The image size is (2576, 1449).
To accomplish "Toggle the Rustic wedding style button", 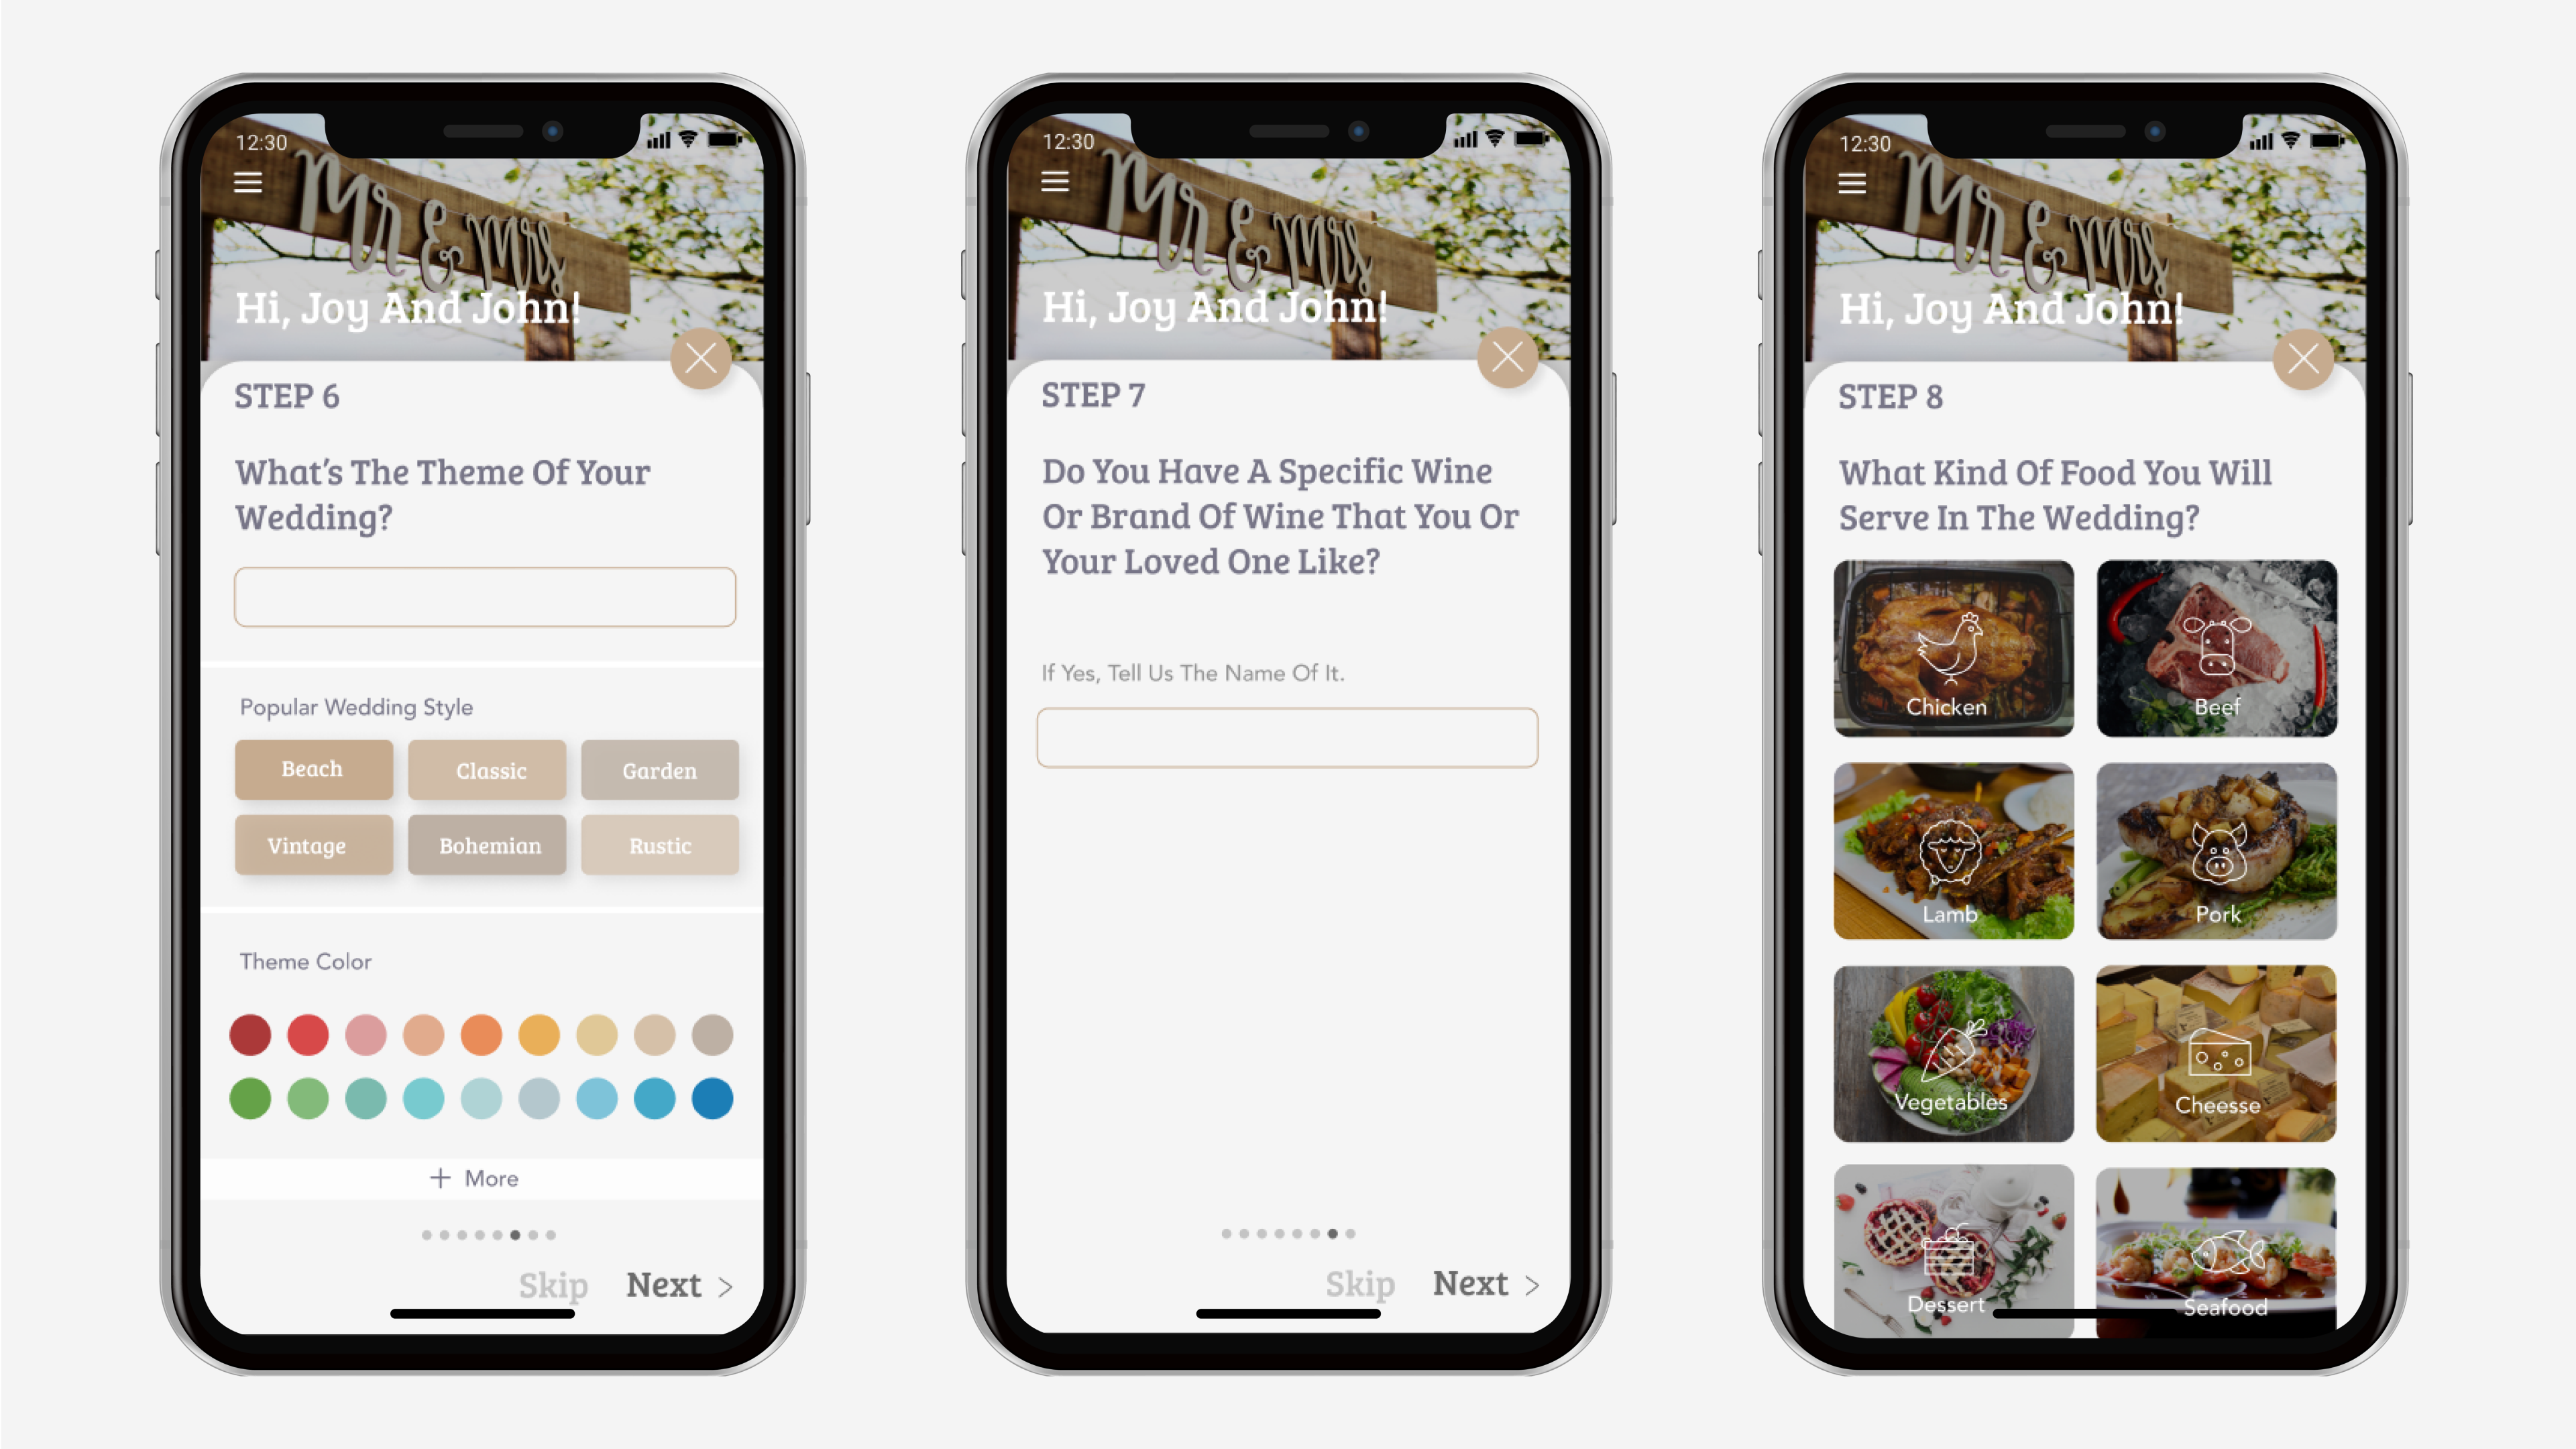I will coord(657,844).
